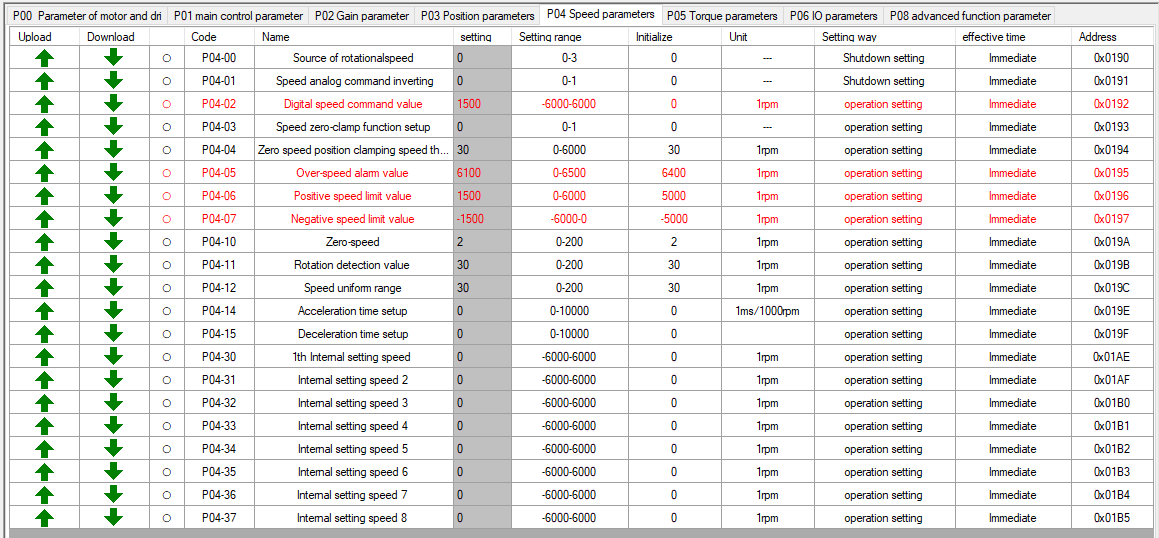The width and height of the screenshot is (1159, 538).
Task: Upload Internal setting speed 8 parameter
Action: (44, 517)
